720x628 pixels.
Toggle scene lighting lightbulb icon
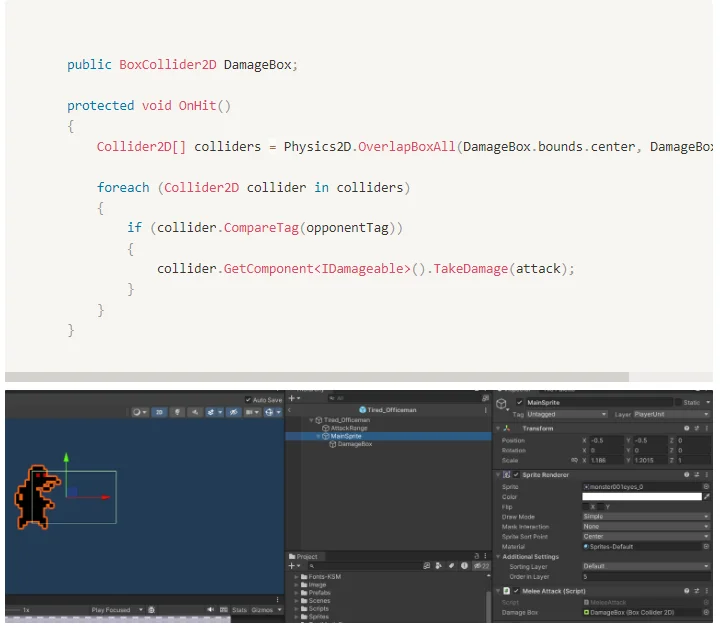point(177,411)
